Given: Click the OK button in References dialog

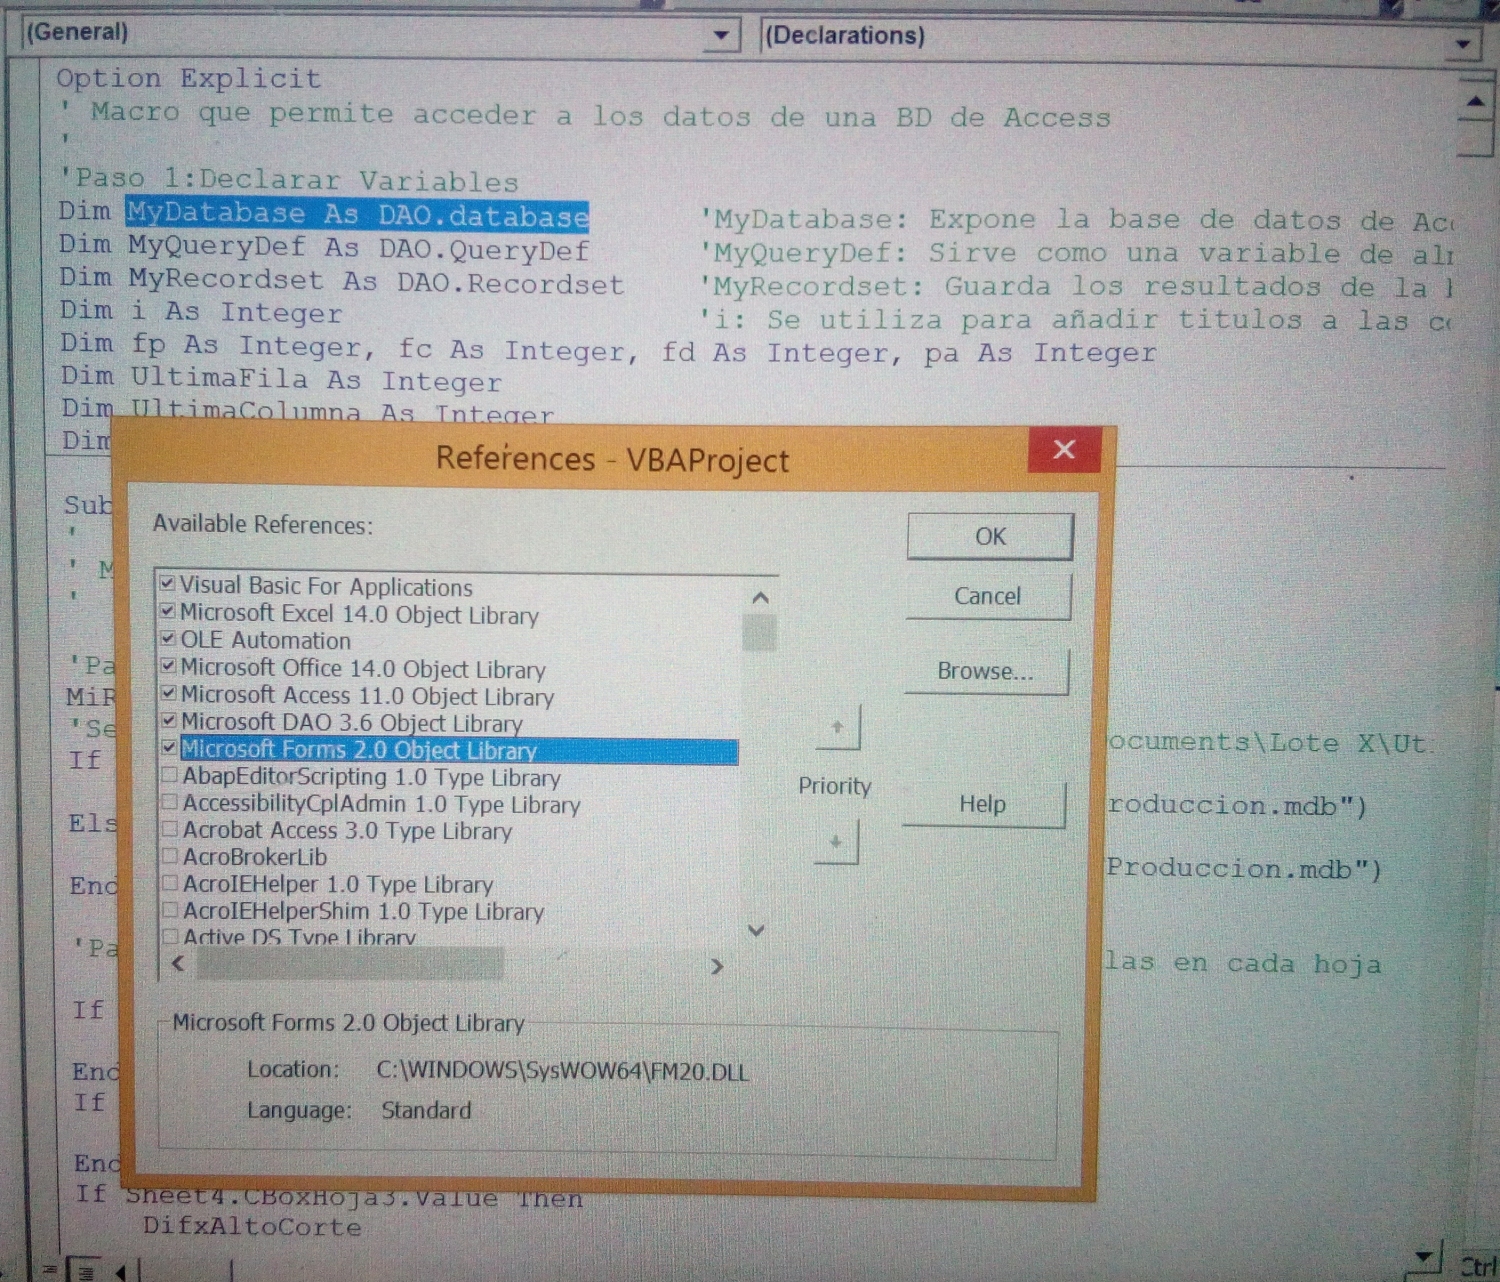Looking at the screenshot, I should (990, 537).
